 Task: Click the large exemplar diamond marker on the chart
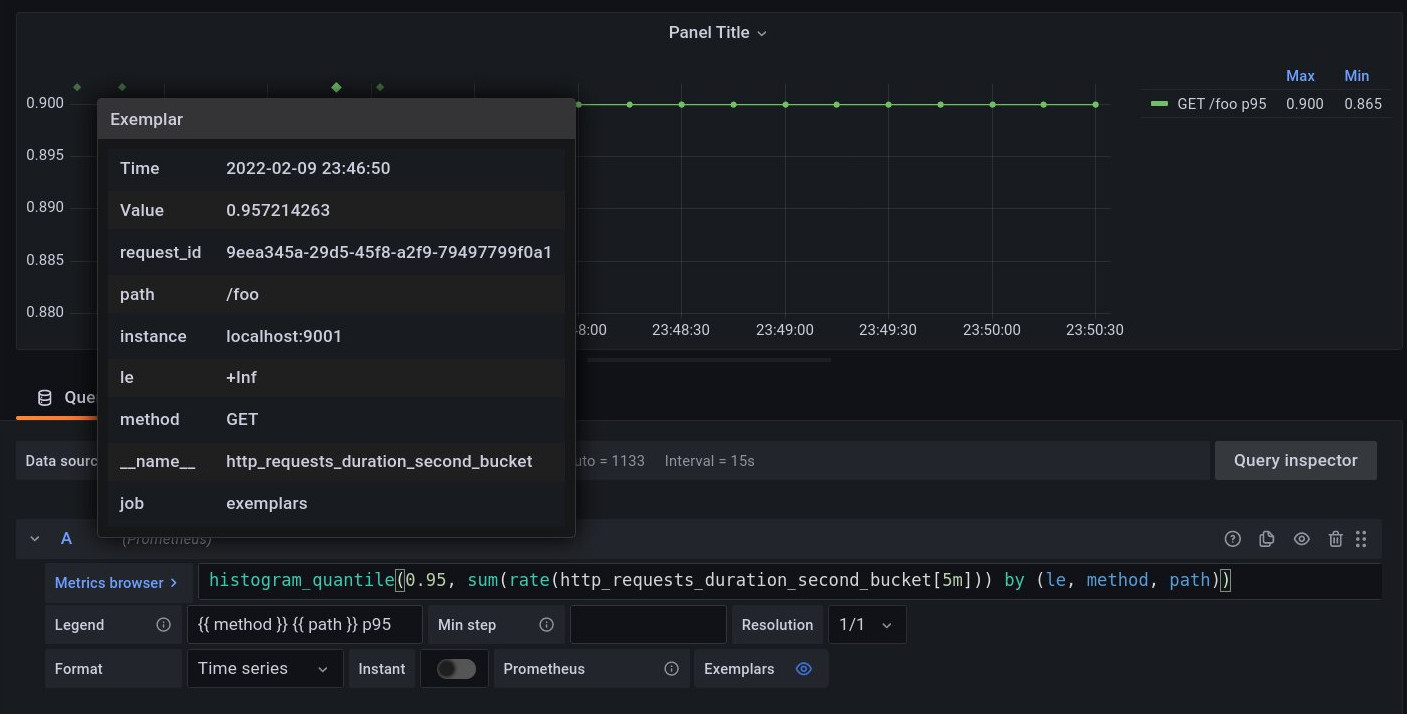tap(336, 87)
